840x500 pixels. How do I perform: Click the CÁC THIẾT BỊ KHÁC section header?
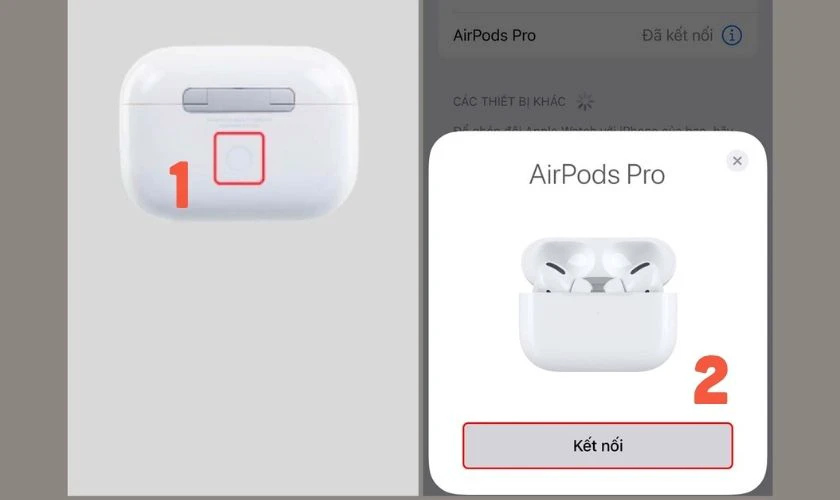point(509,101)
